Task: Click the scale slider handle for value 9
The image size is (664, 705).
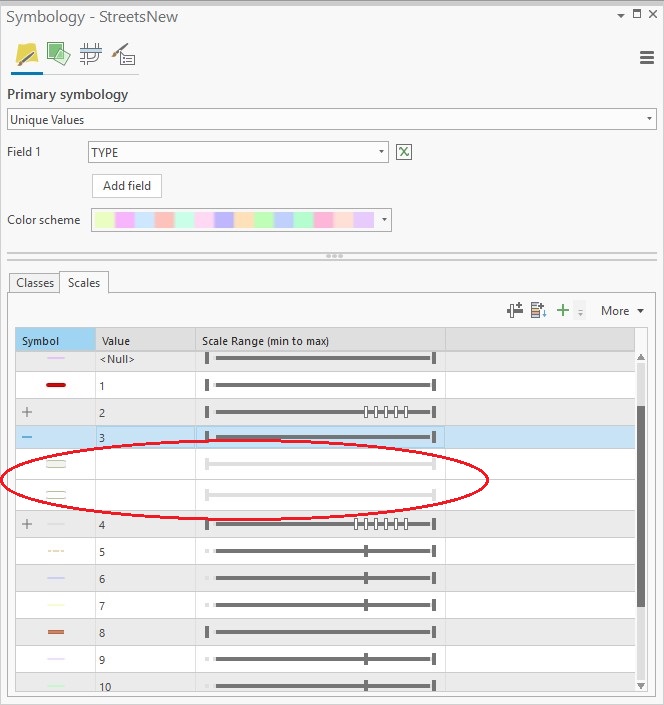Action: point(366,659)
